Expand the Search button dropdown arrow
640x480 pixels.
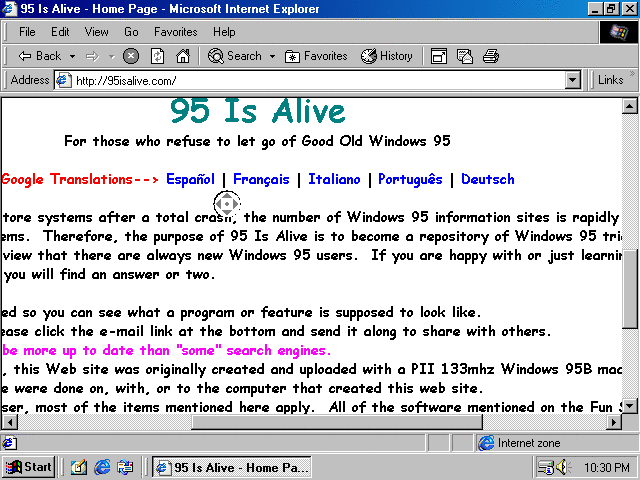[x=272, y=56]
